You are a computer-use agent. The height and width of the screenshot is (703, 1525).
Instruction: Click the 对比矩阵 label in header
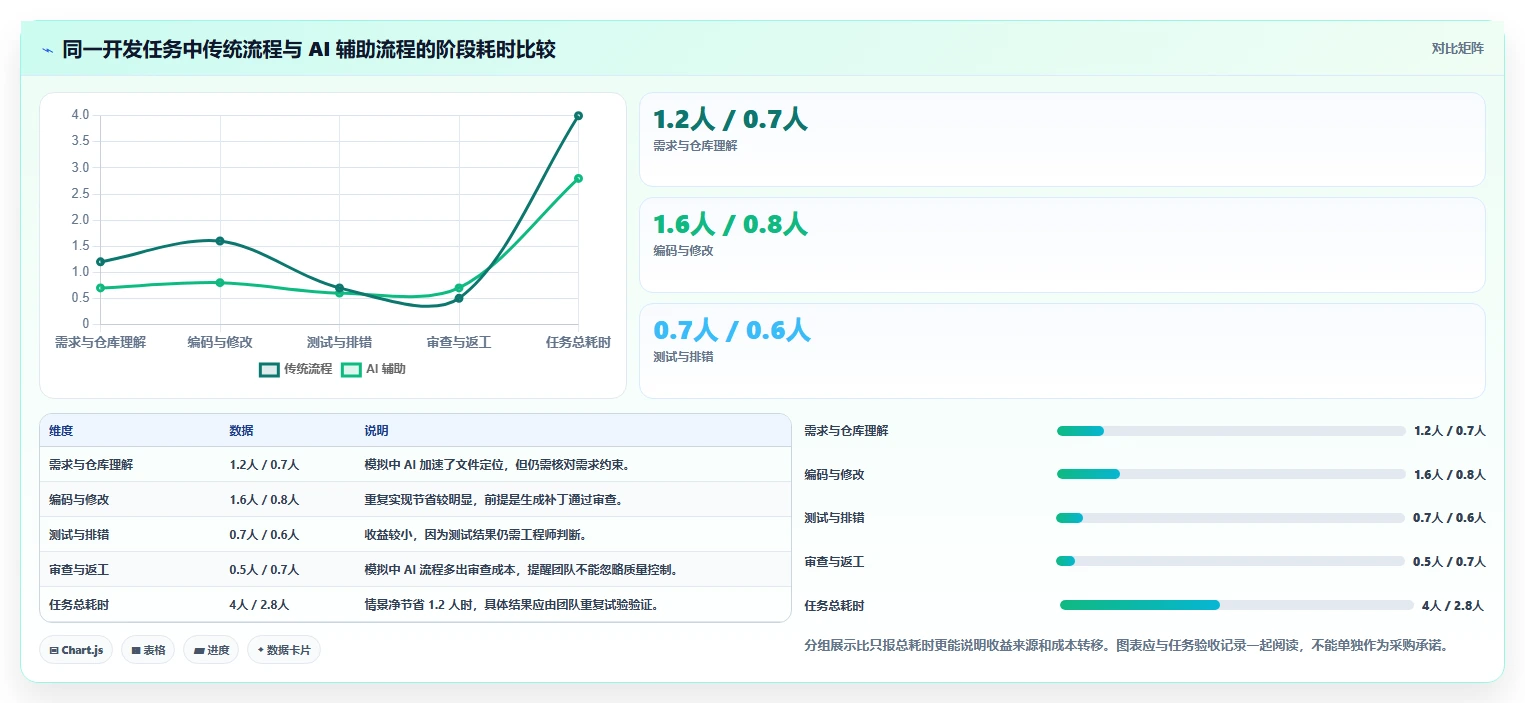(x=1458, y=48)
